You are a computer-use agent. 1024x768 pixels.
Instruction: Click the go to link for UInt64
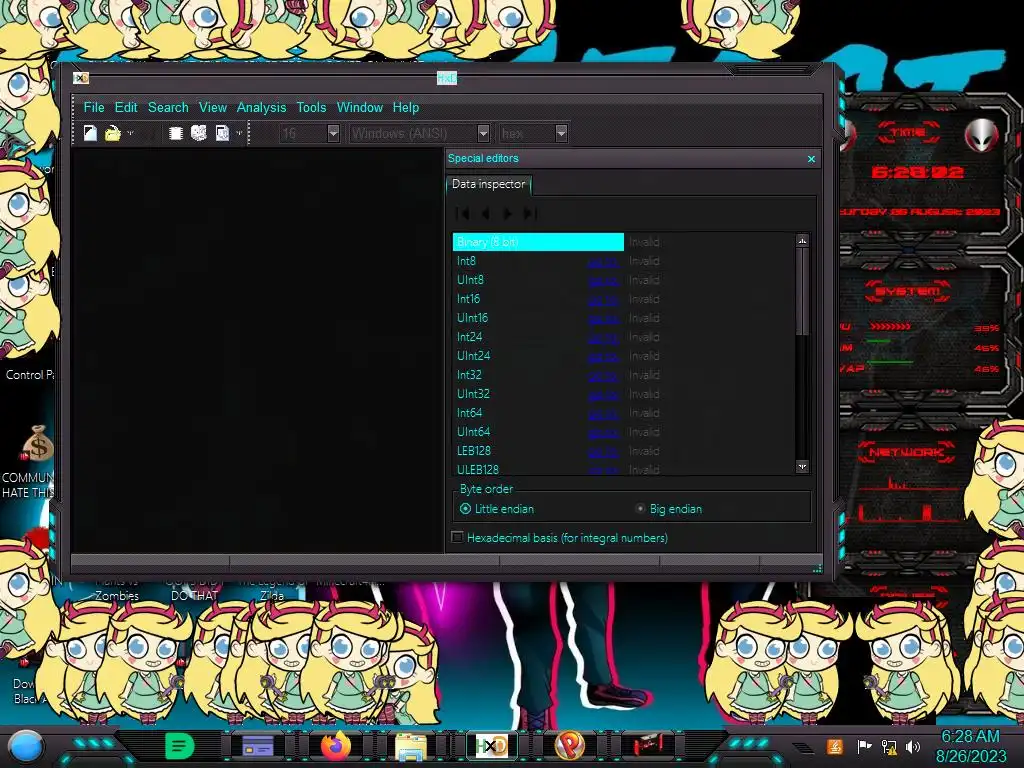pyautogui.click(x=603, y=432)
